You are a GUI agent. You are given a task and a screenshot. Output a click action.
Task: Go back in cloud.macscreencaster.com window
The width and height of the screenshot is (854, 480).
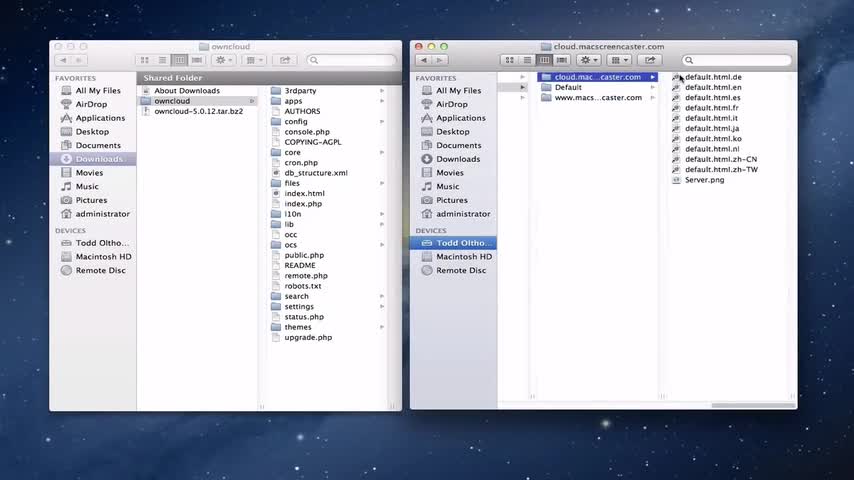tap(424, 60)
